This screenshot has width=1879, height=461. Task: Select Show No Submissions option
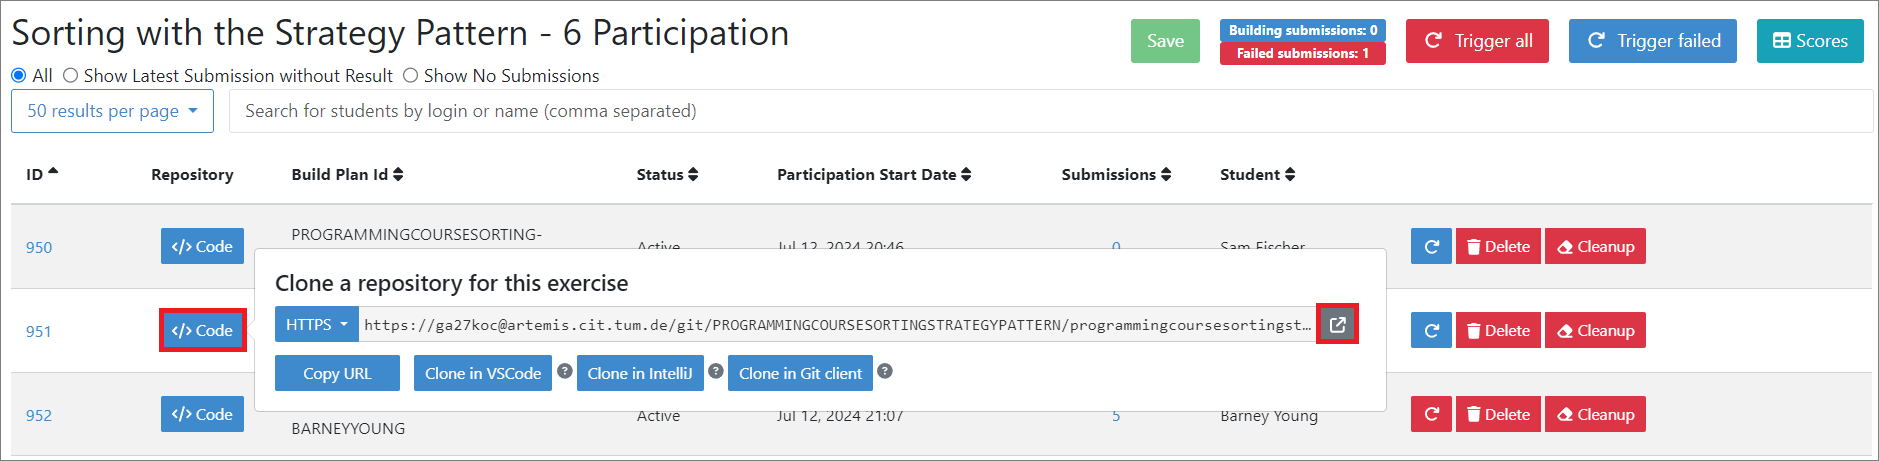411,76
